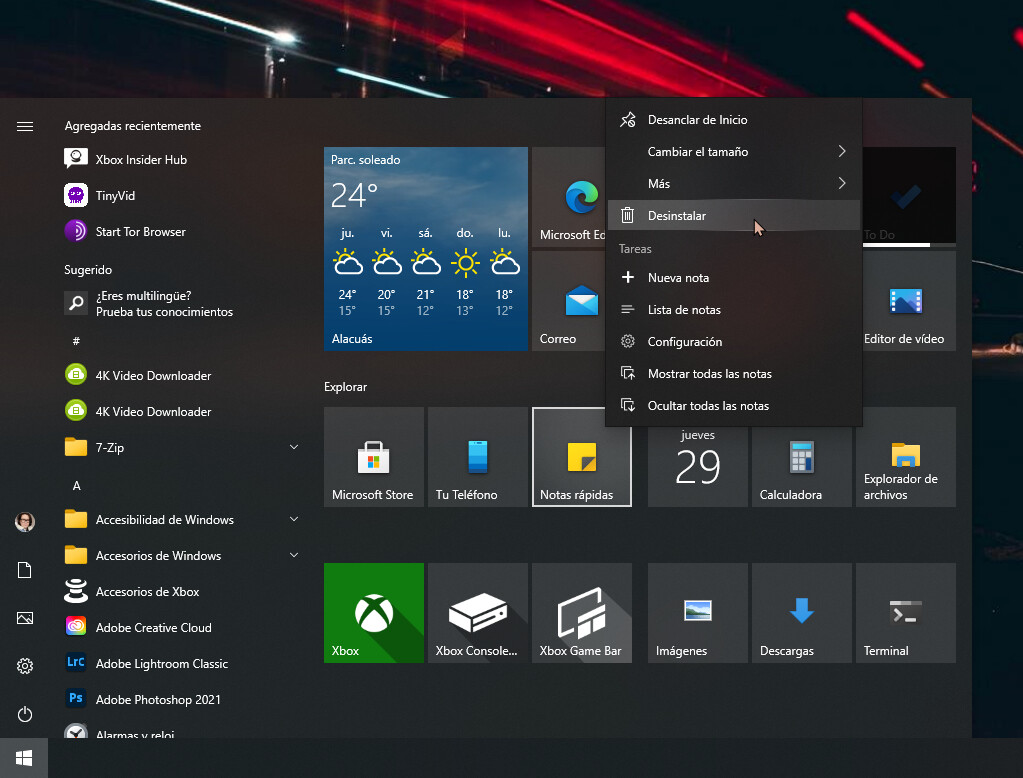Expand Accesibilidad de Windows folder

pos(183,520)
